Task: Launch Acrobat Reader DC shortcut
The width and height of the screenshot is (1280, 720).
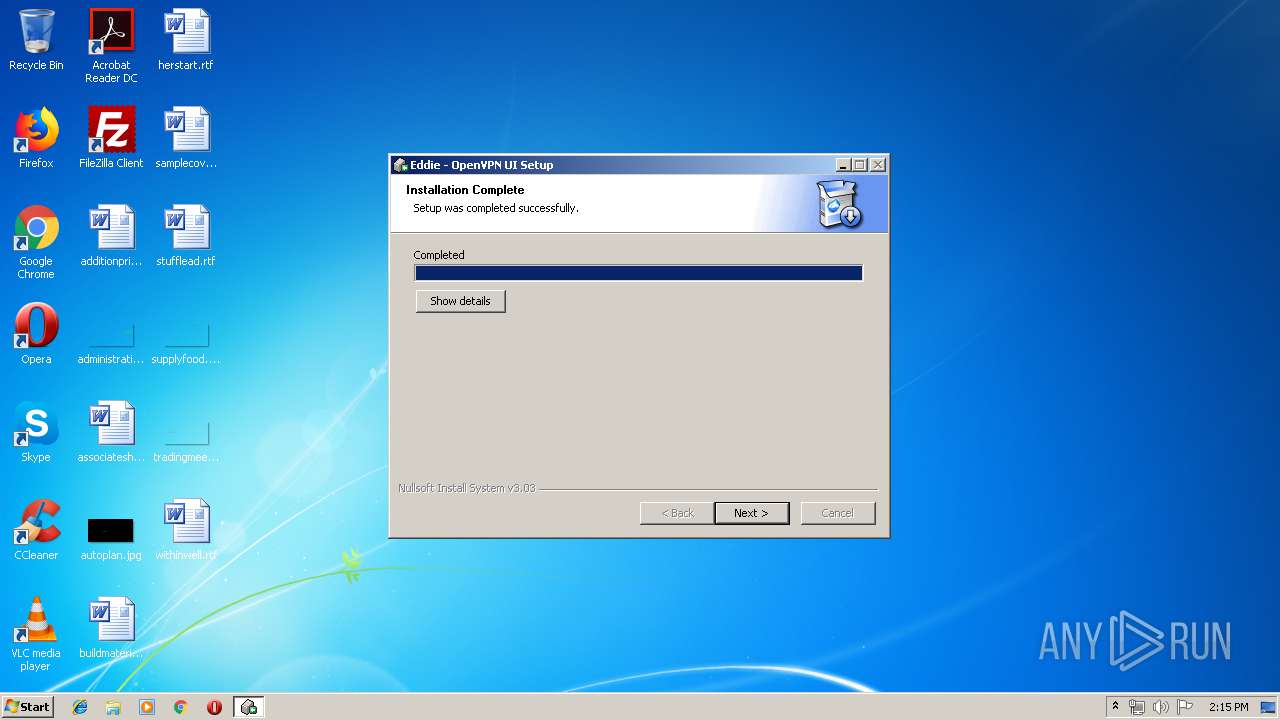Action: click(111, 46)
